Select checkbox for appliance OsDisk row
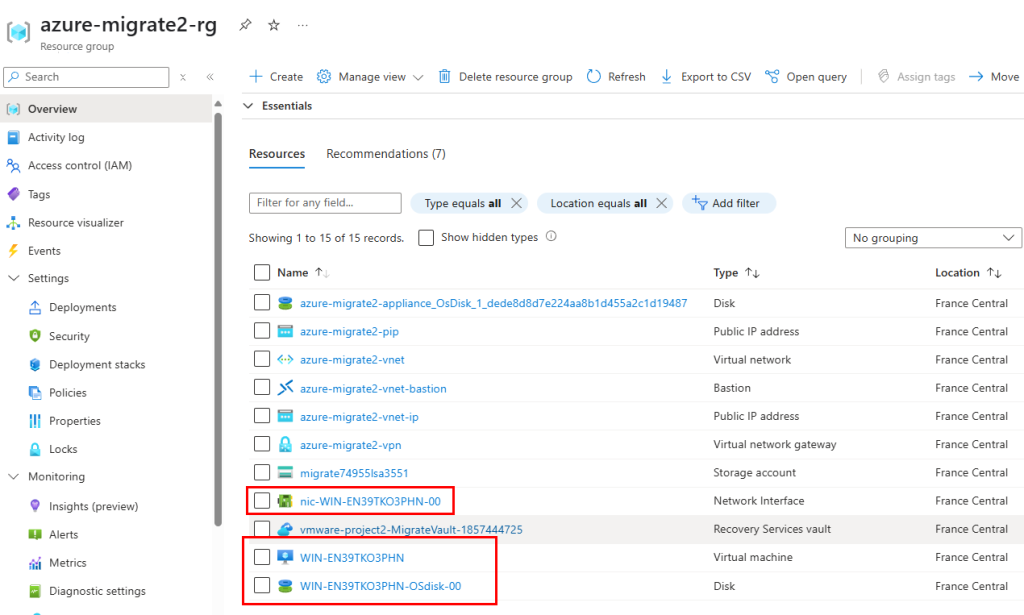The height and width of the screenshot is (615, 1024). pos(262,302)
